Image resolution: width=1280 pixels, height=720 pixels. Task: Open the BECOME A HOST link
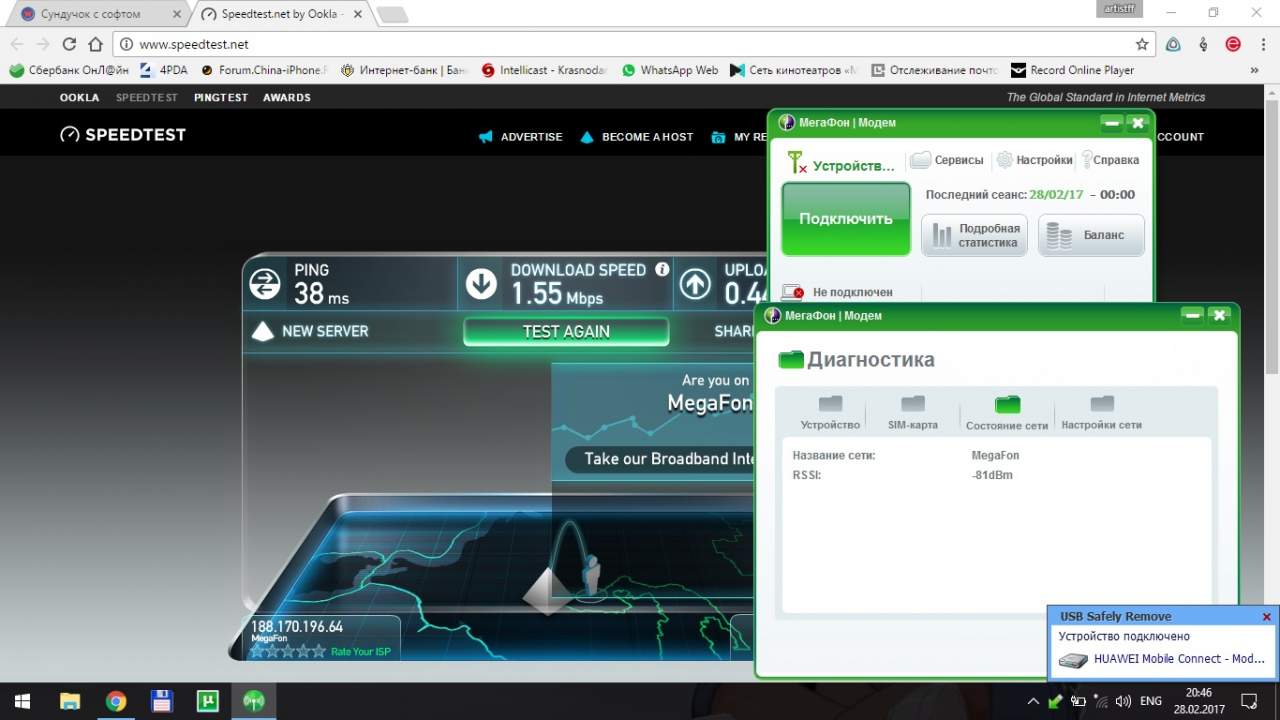tap(637, 137)
